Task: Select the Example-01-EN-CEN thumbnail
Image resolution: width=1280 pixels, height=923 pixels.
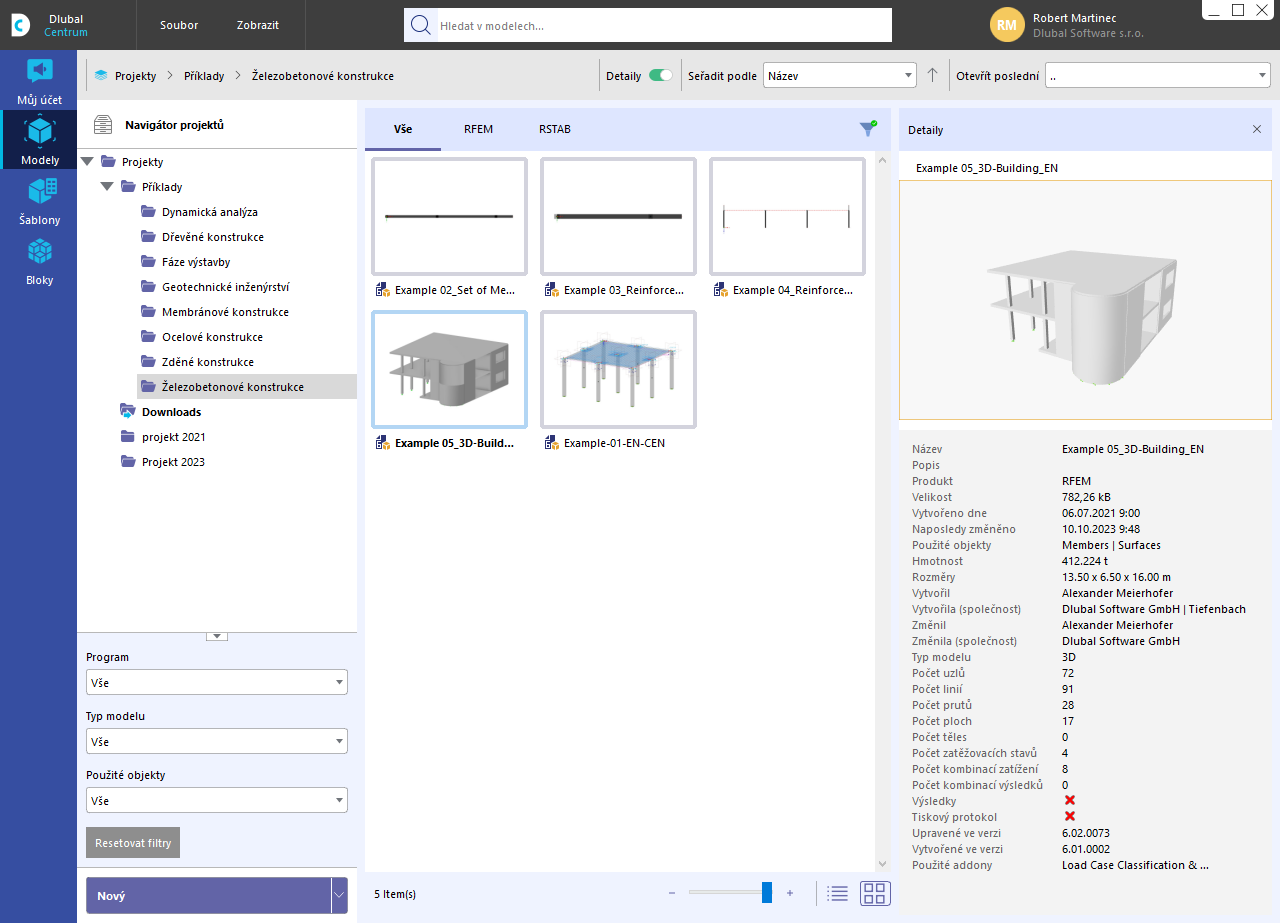Action: click(618, 369)
